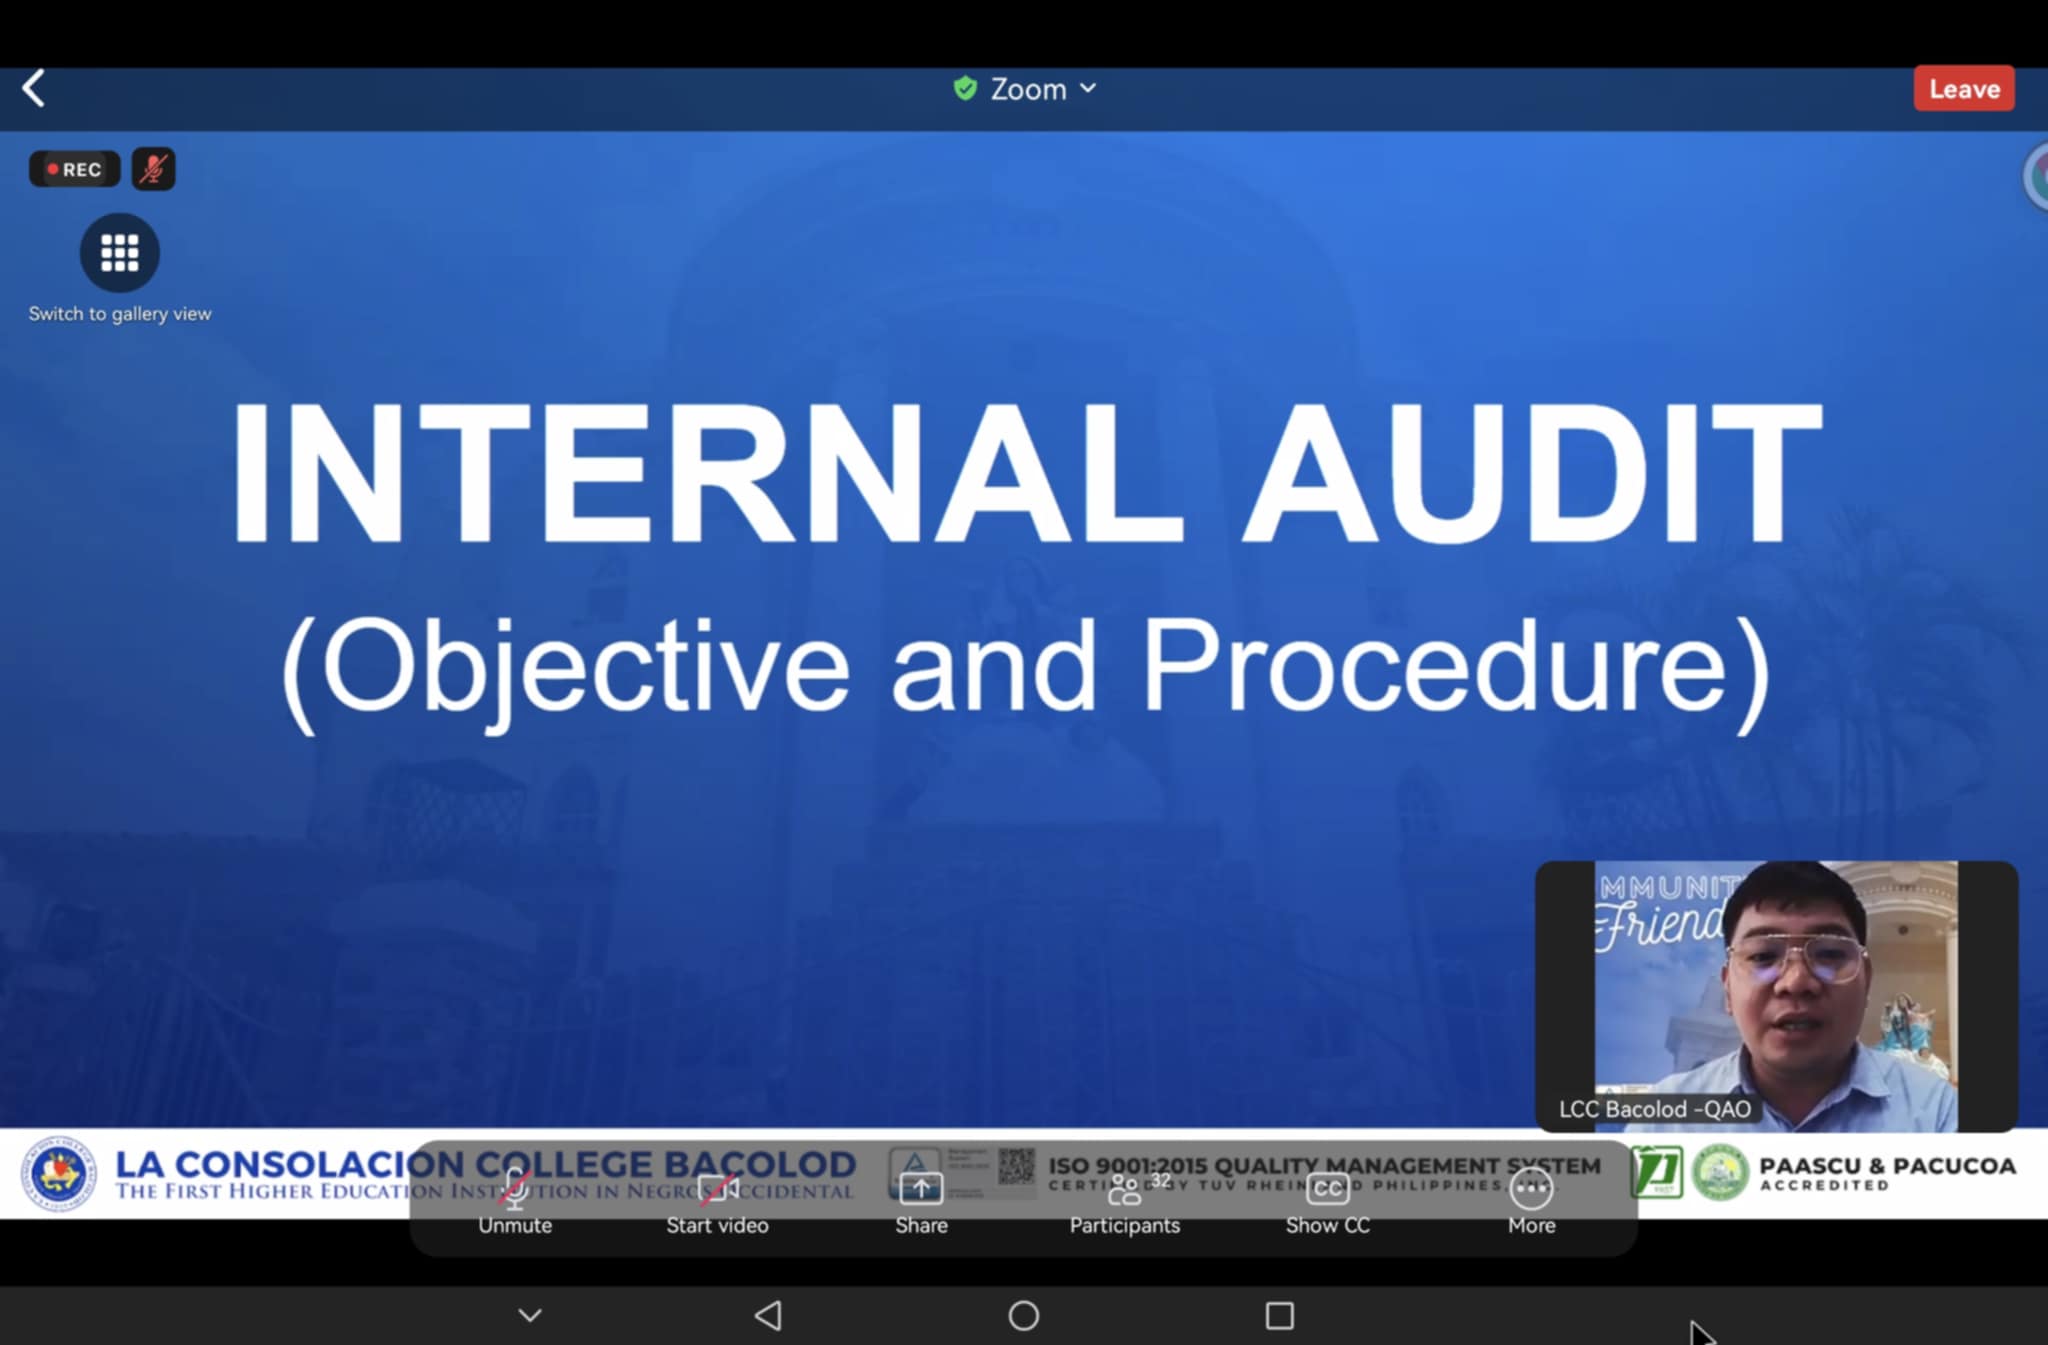Screen dimensions: 2048x1345
Task: Tap Android back navigation triangle
Action: click(768, 1315)
